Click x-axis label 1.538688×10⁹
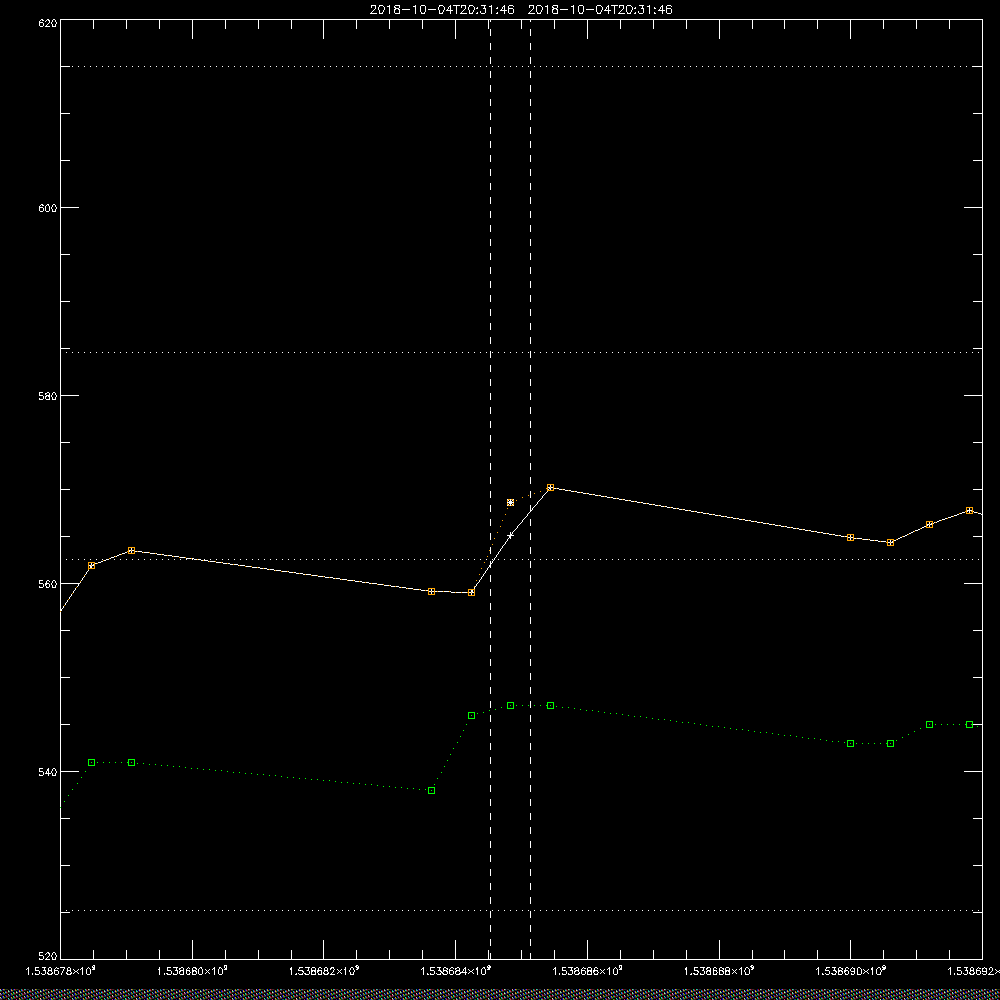Viewport: 1000px width, 1000px height. coord(719,971)
